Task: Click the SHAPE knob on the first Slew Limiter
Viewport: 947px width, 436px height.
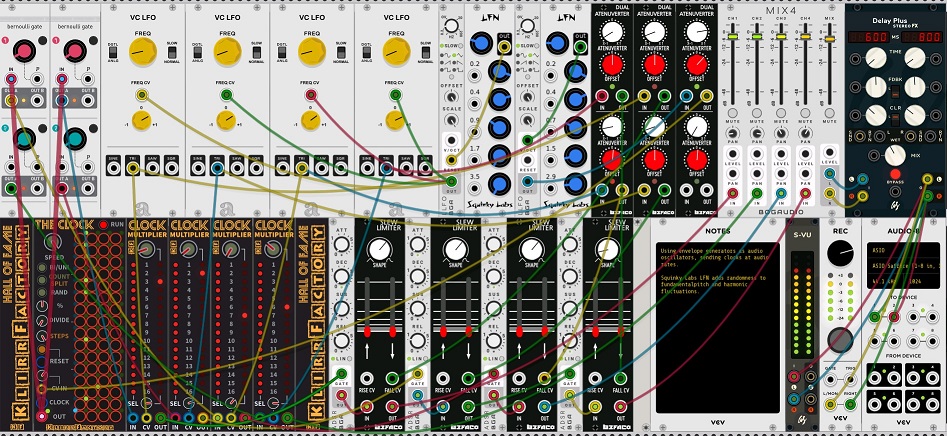Action: pyautogui.click(x=379, y=249)
